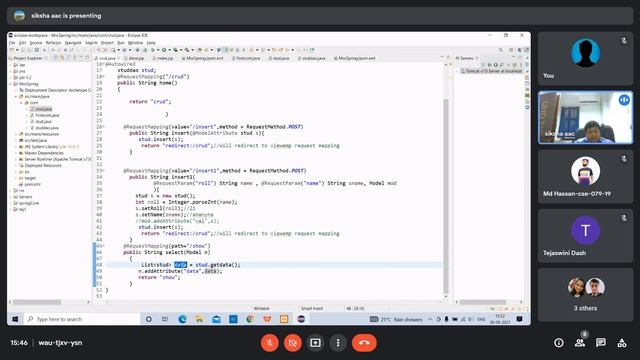
Task: Open the Refactor menu in Eclipse
Action: pos(53,43)
